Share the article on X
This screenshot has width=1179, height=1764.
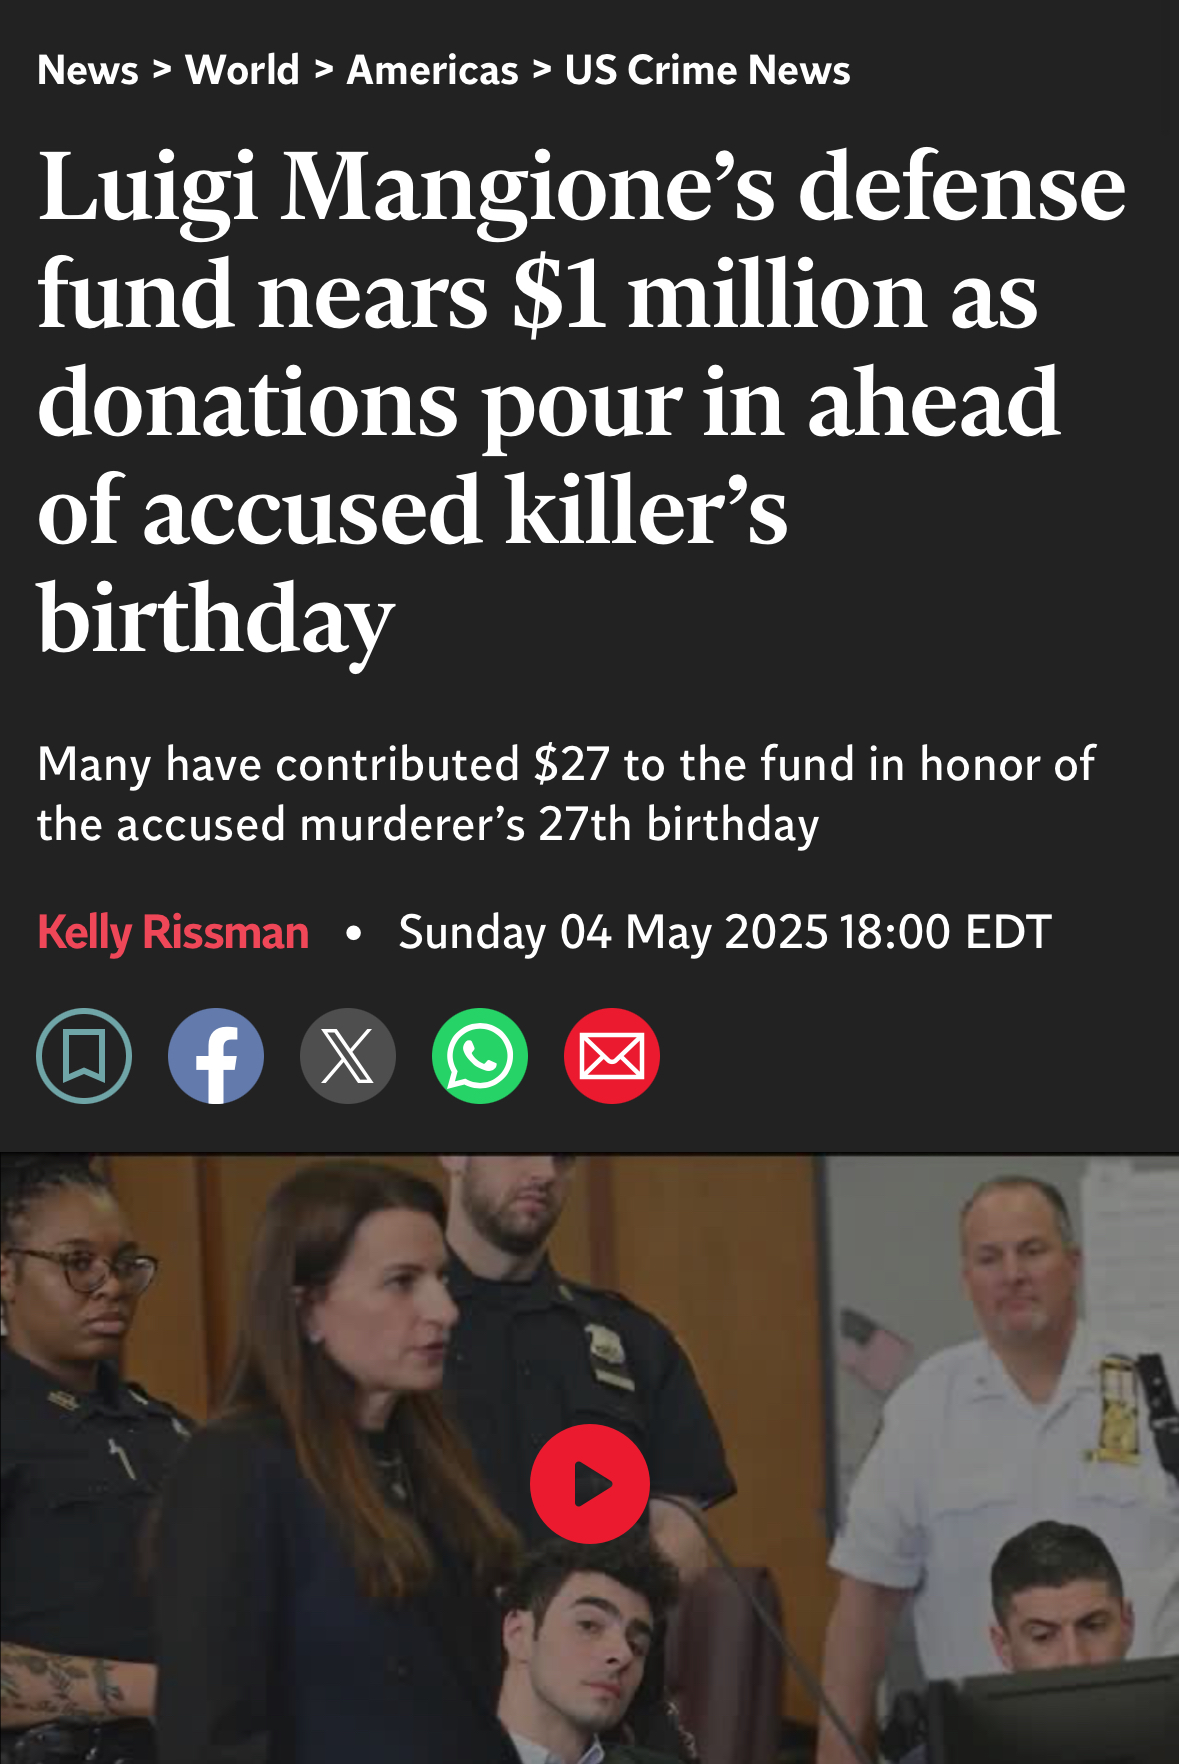pos(348,1056)
